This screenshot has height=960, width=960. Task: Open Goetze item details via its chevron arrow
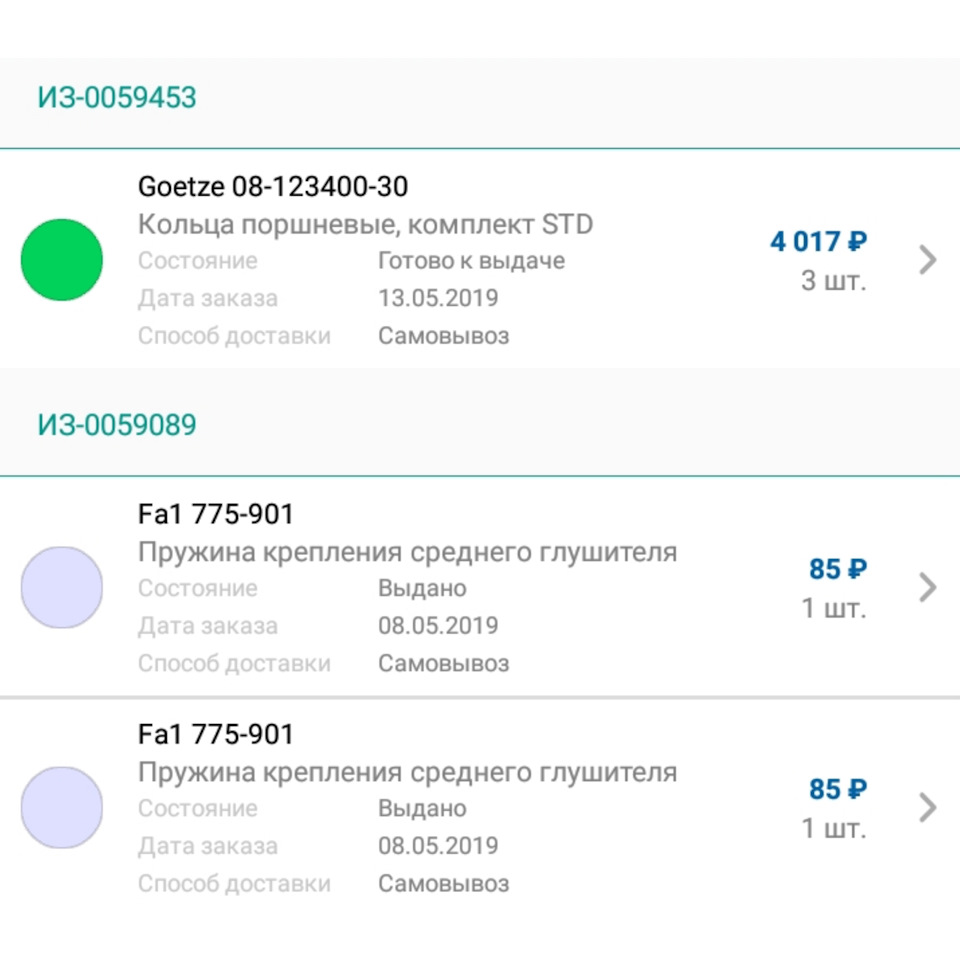pos(928,260)
